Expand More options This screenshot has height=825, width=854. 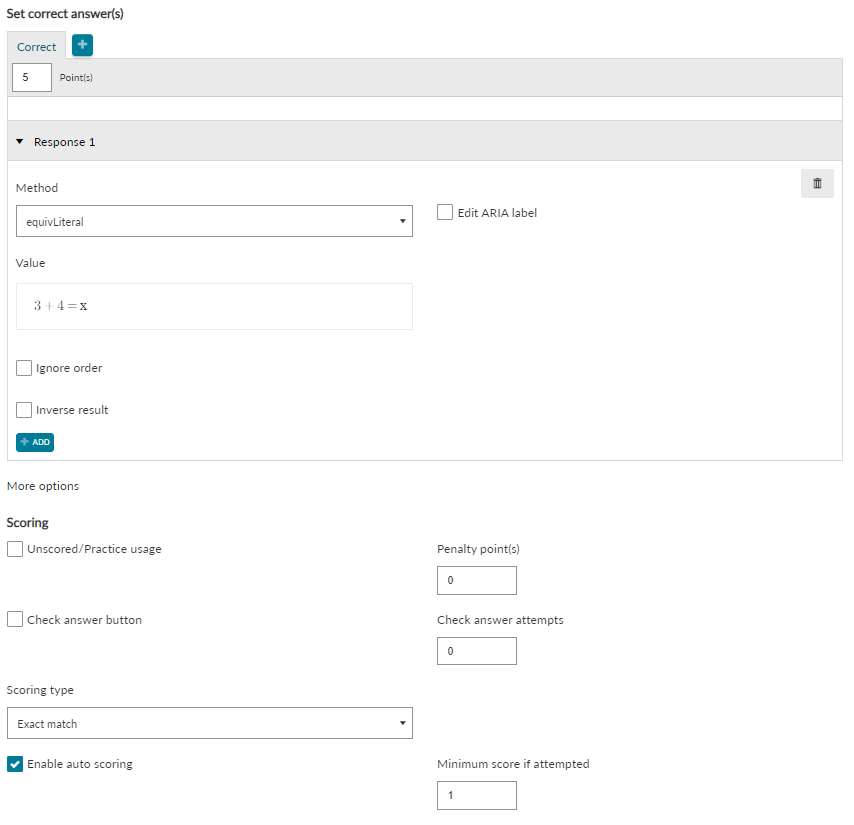click(x=43, y=486)
